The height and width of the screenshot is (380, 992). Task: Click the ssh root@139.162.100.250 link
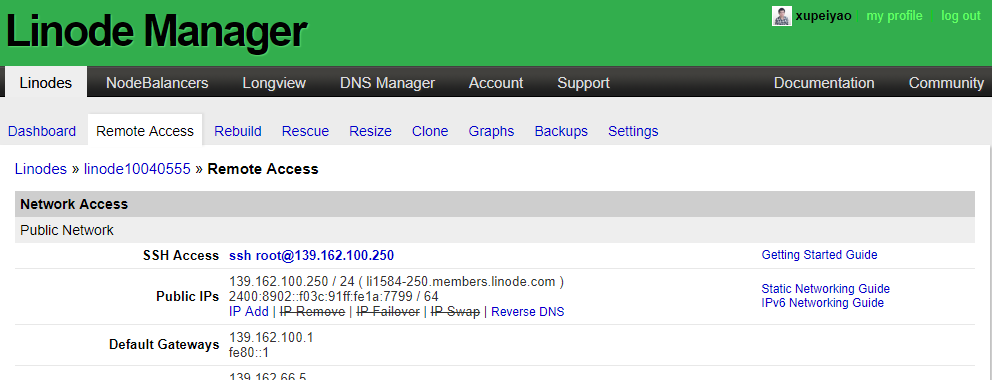point(311,255)
